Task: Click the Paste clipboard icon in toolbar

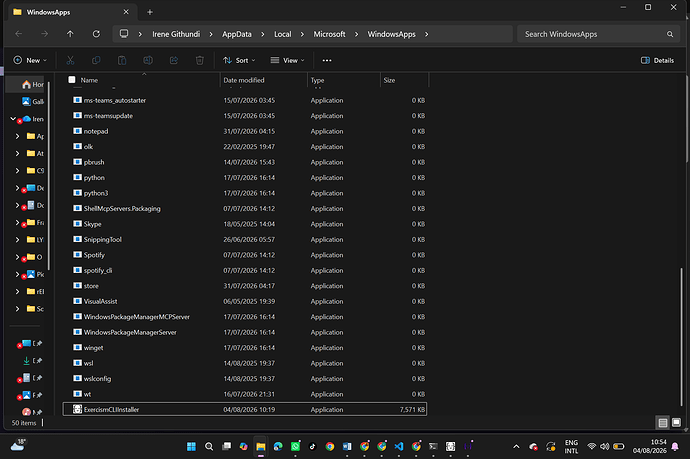Action: [x=122, y=60]
